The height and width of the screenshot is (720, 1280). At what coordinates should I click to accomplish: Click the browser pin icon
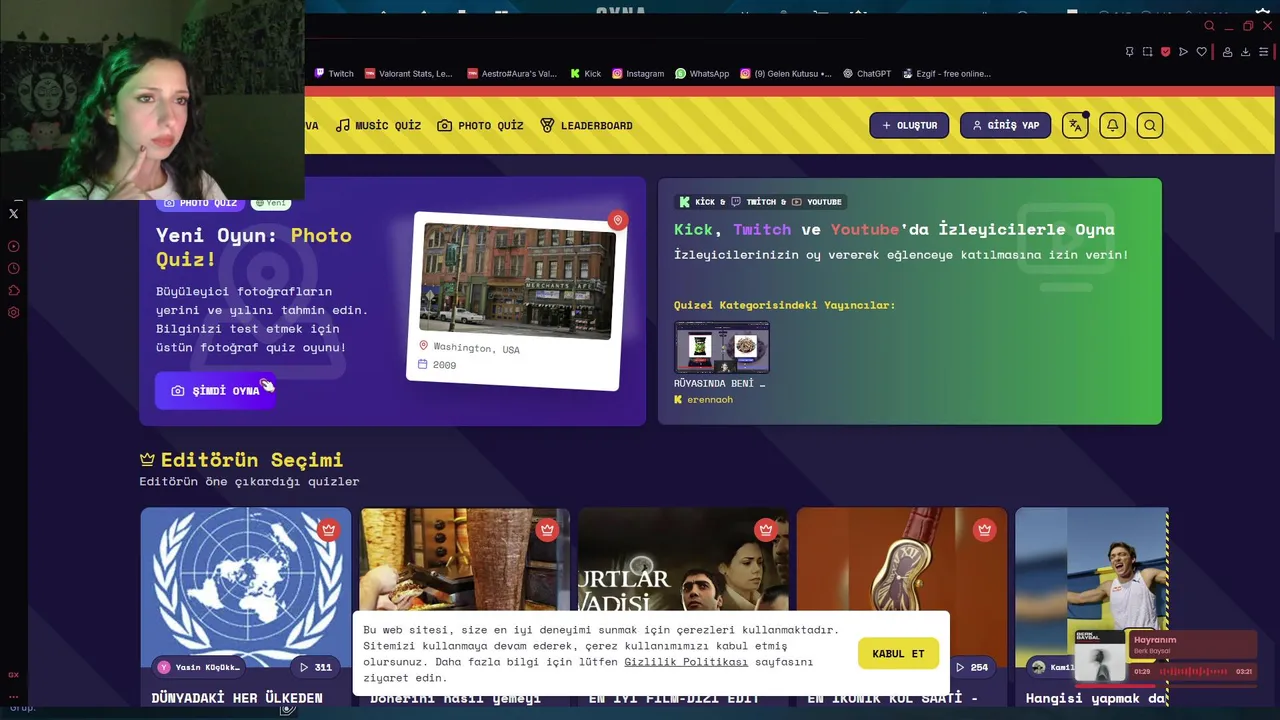click(x=1129, y=52)
